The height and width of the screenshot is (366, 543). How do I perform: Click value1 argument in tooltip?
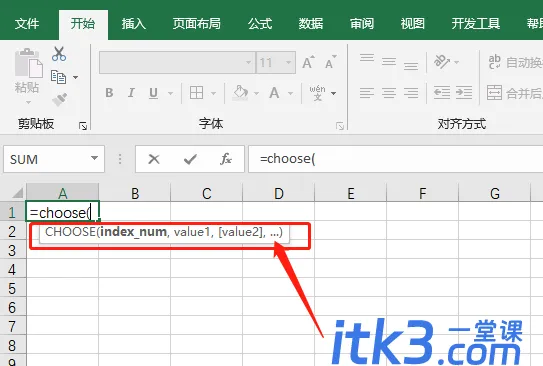(x=192, y=232)
